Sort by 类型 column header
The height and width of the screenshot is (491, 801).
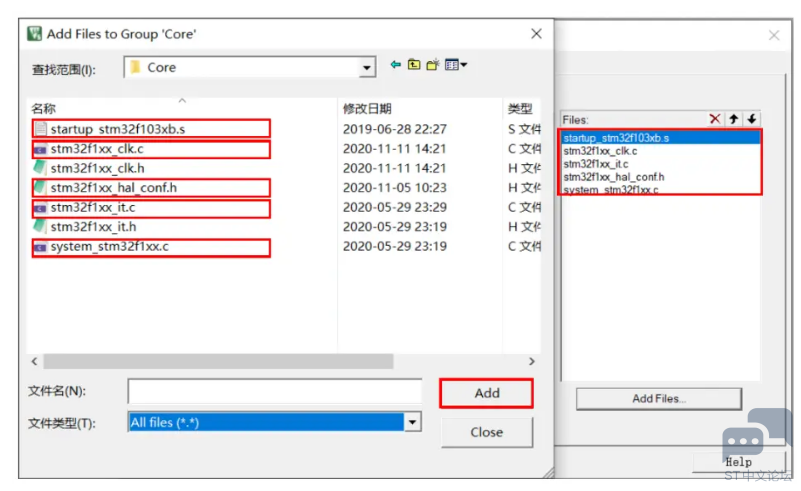tap(520, 108)
